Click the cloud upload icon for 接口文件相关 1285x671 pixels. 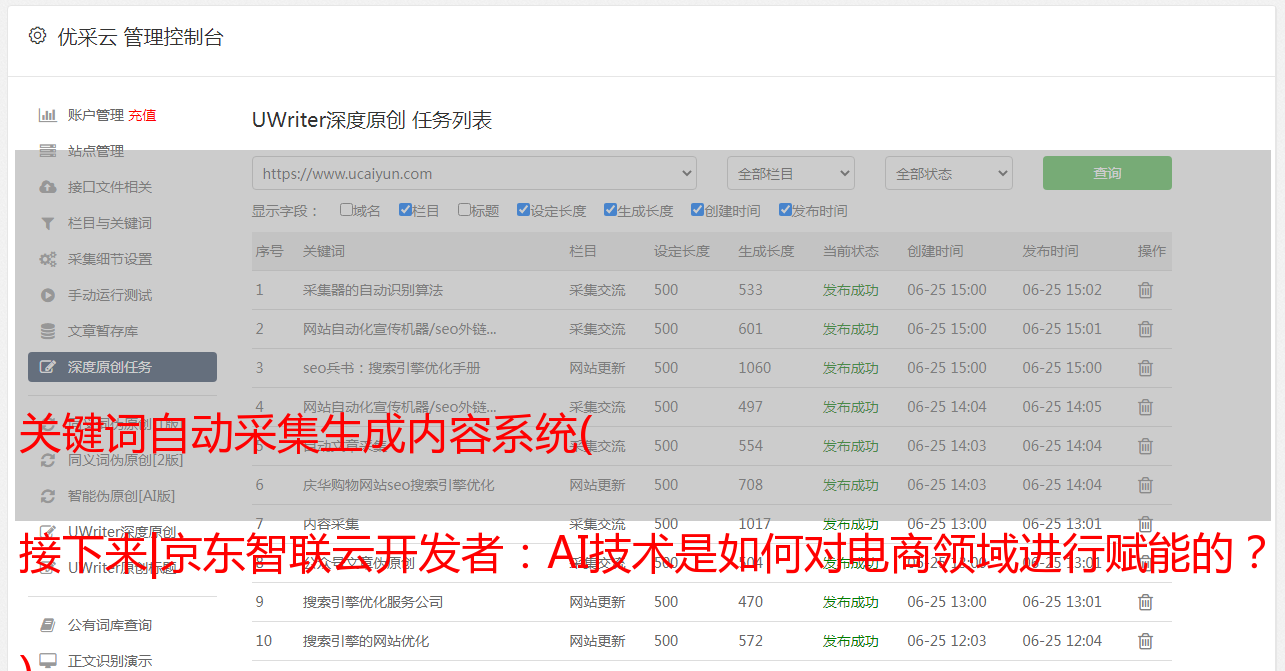point(47,187)
